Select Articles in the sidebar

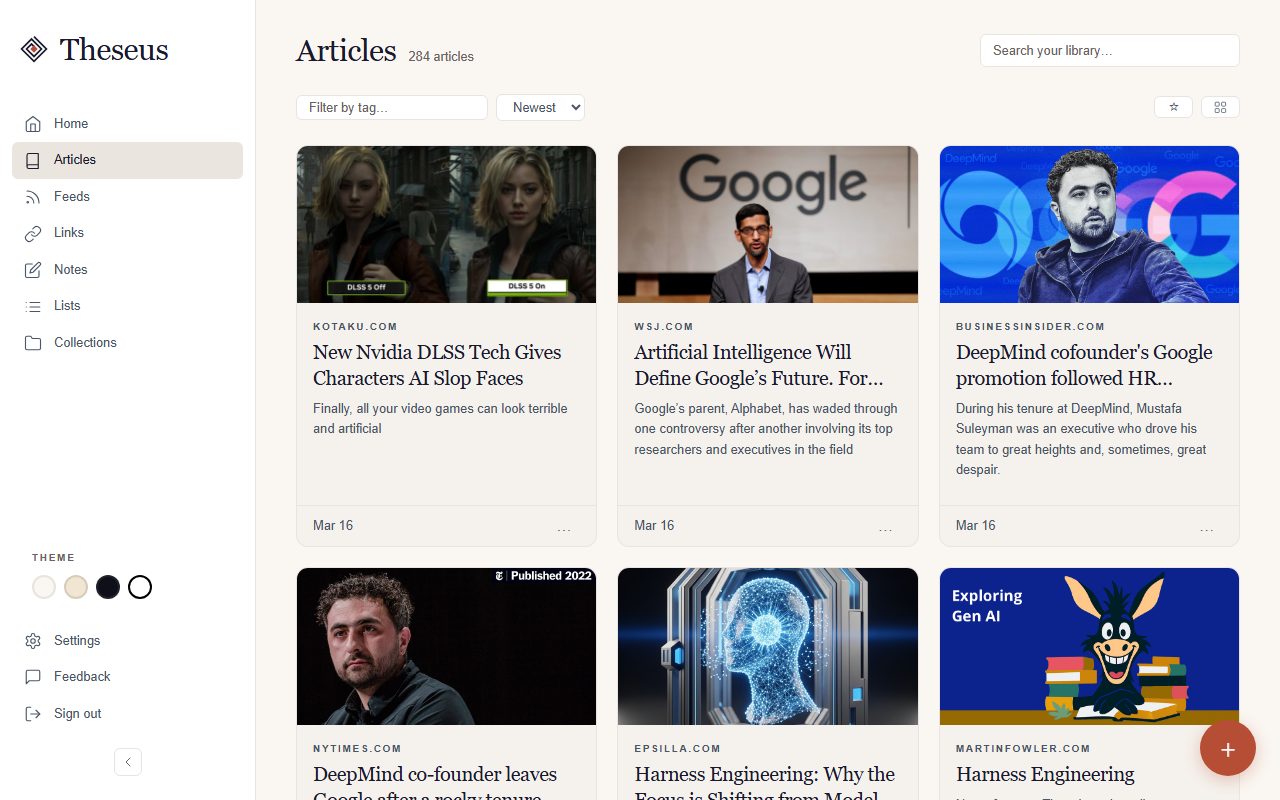pyautogui.click(x=127, y=160)
